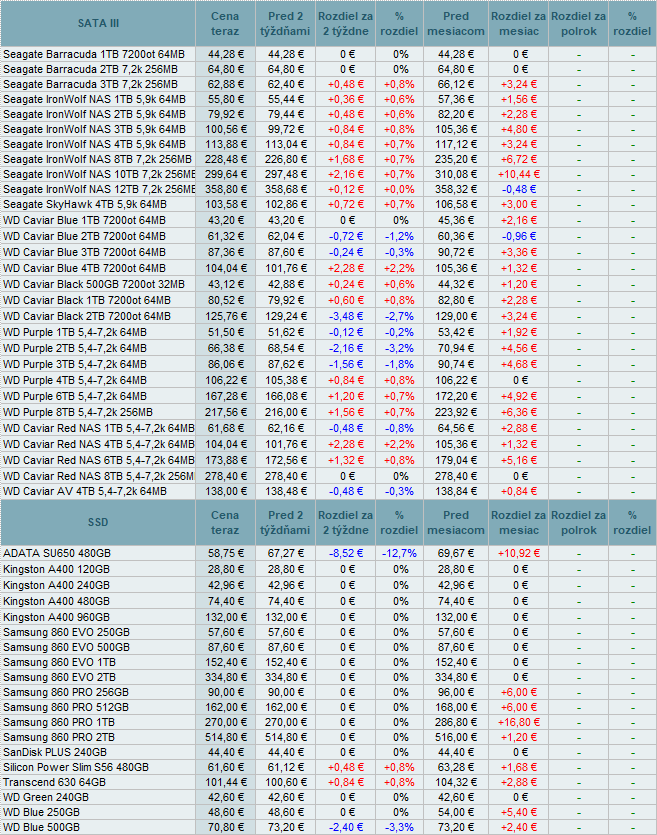Select WD Purple 1TB 5,4-7,2k 64MB
This screenshot has width=657, height=835.
pos(75,332)
